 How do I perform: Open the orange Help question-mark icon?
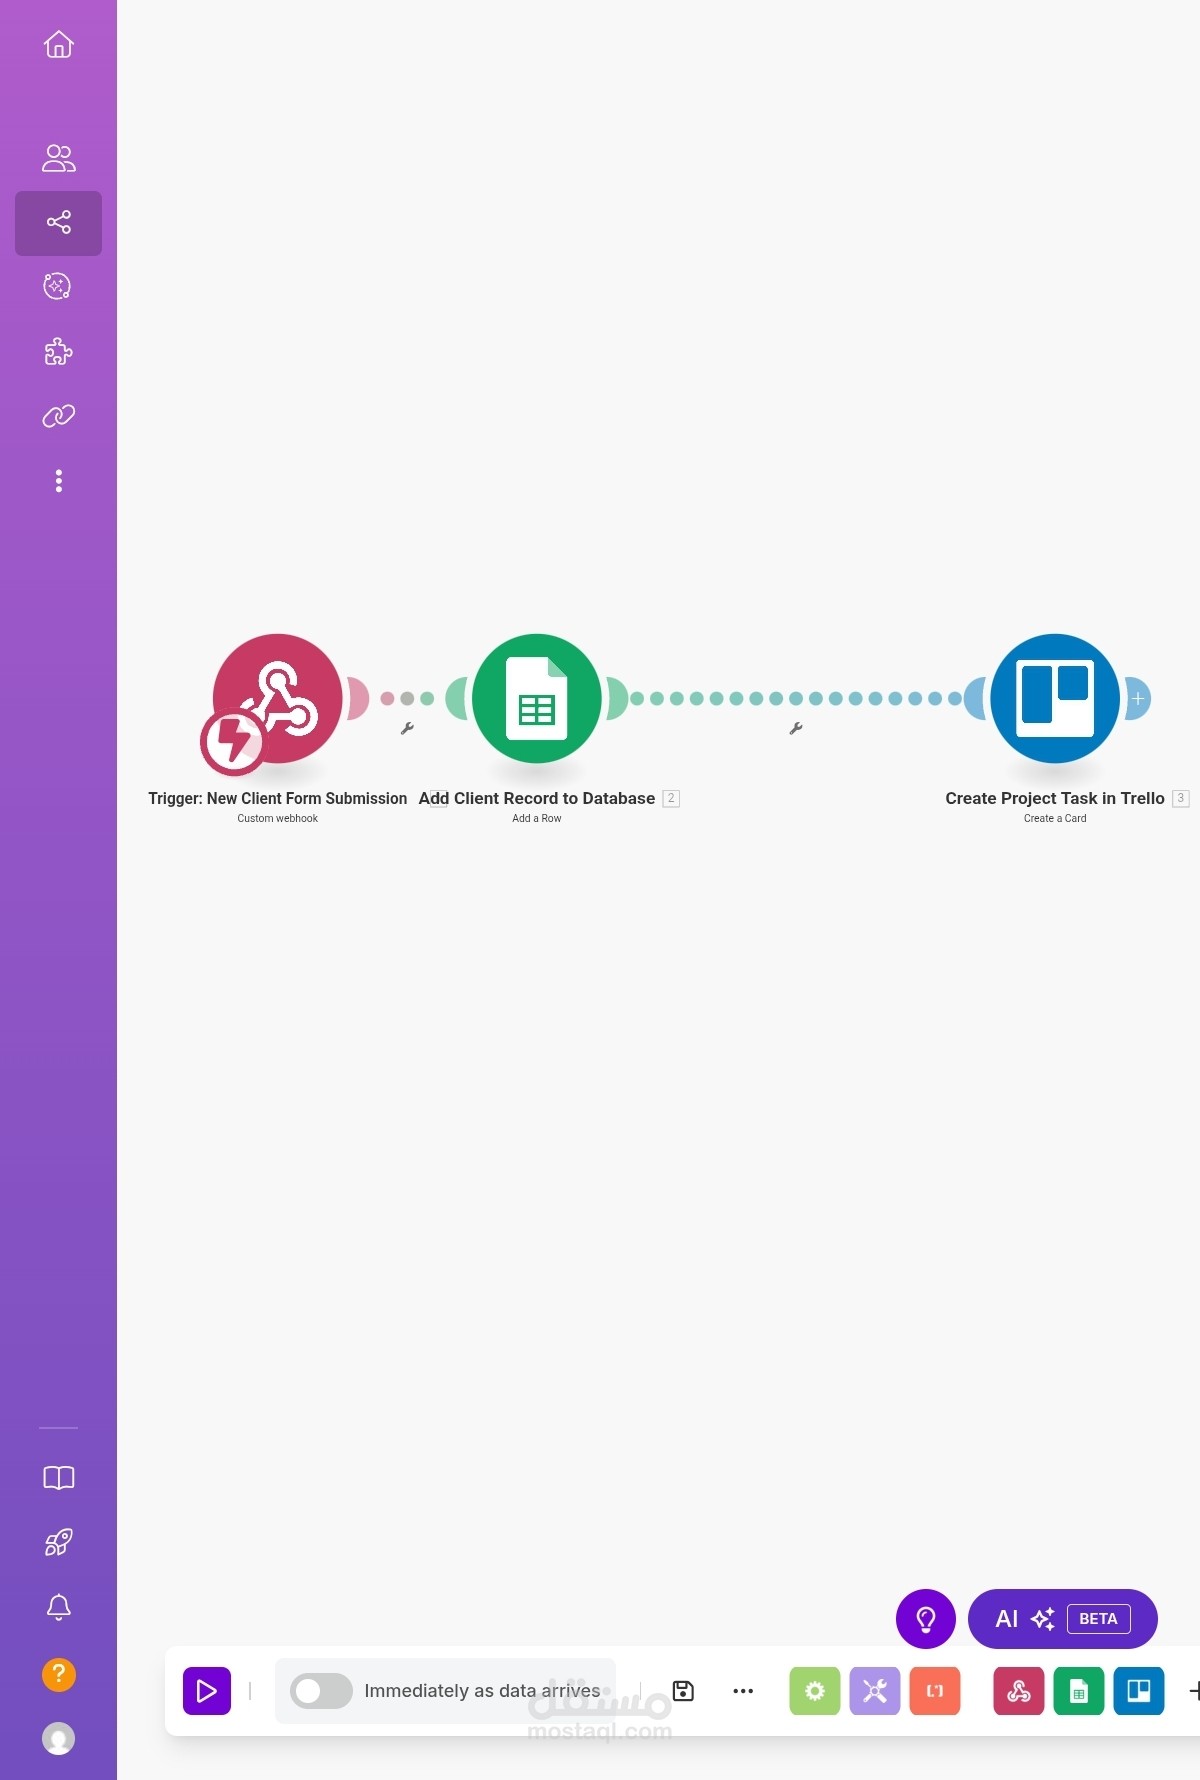pos(59,1674)
